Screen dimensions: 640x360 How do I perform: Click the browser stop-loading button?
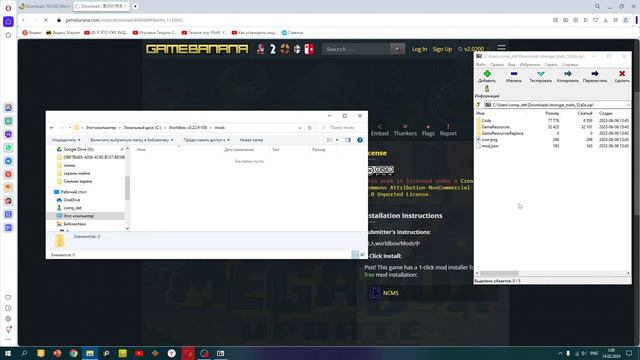(x=46, y=20)
